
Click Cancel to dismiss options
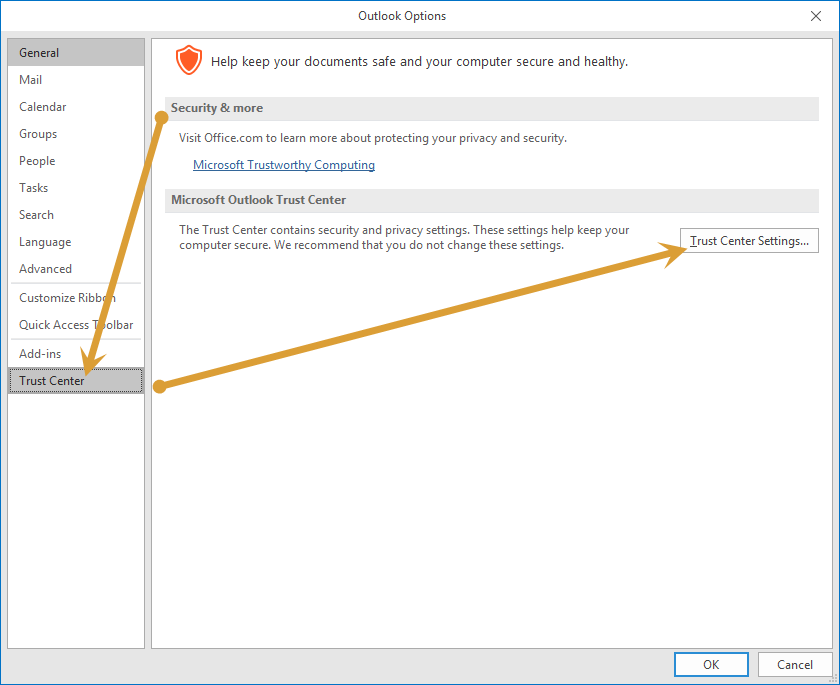pos(794,665)
